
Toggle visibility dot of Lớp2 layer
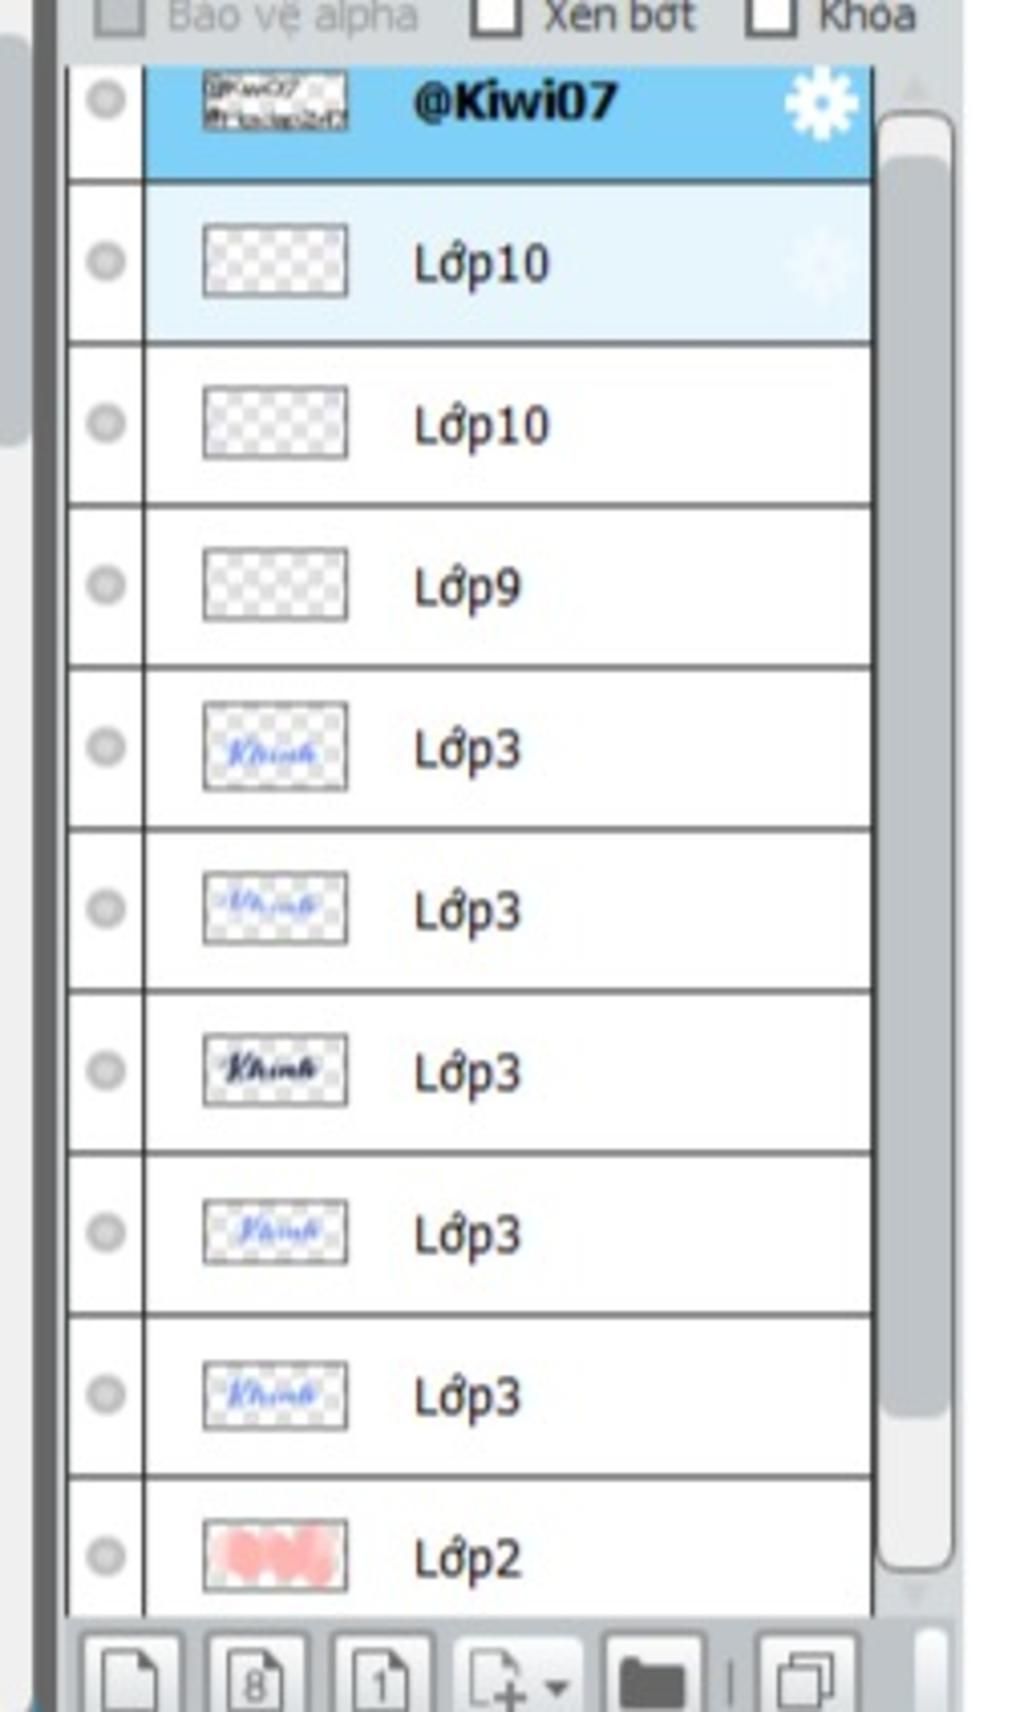click(106, 1556)
